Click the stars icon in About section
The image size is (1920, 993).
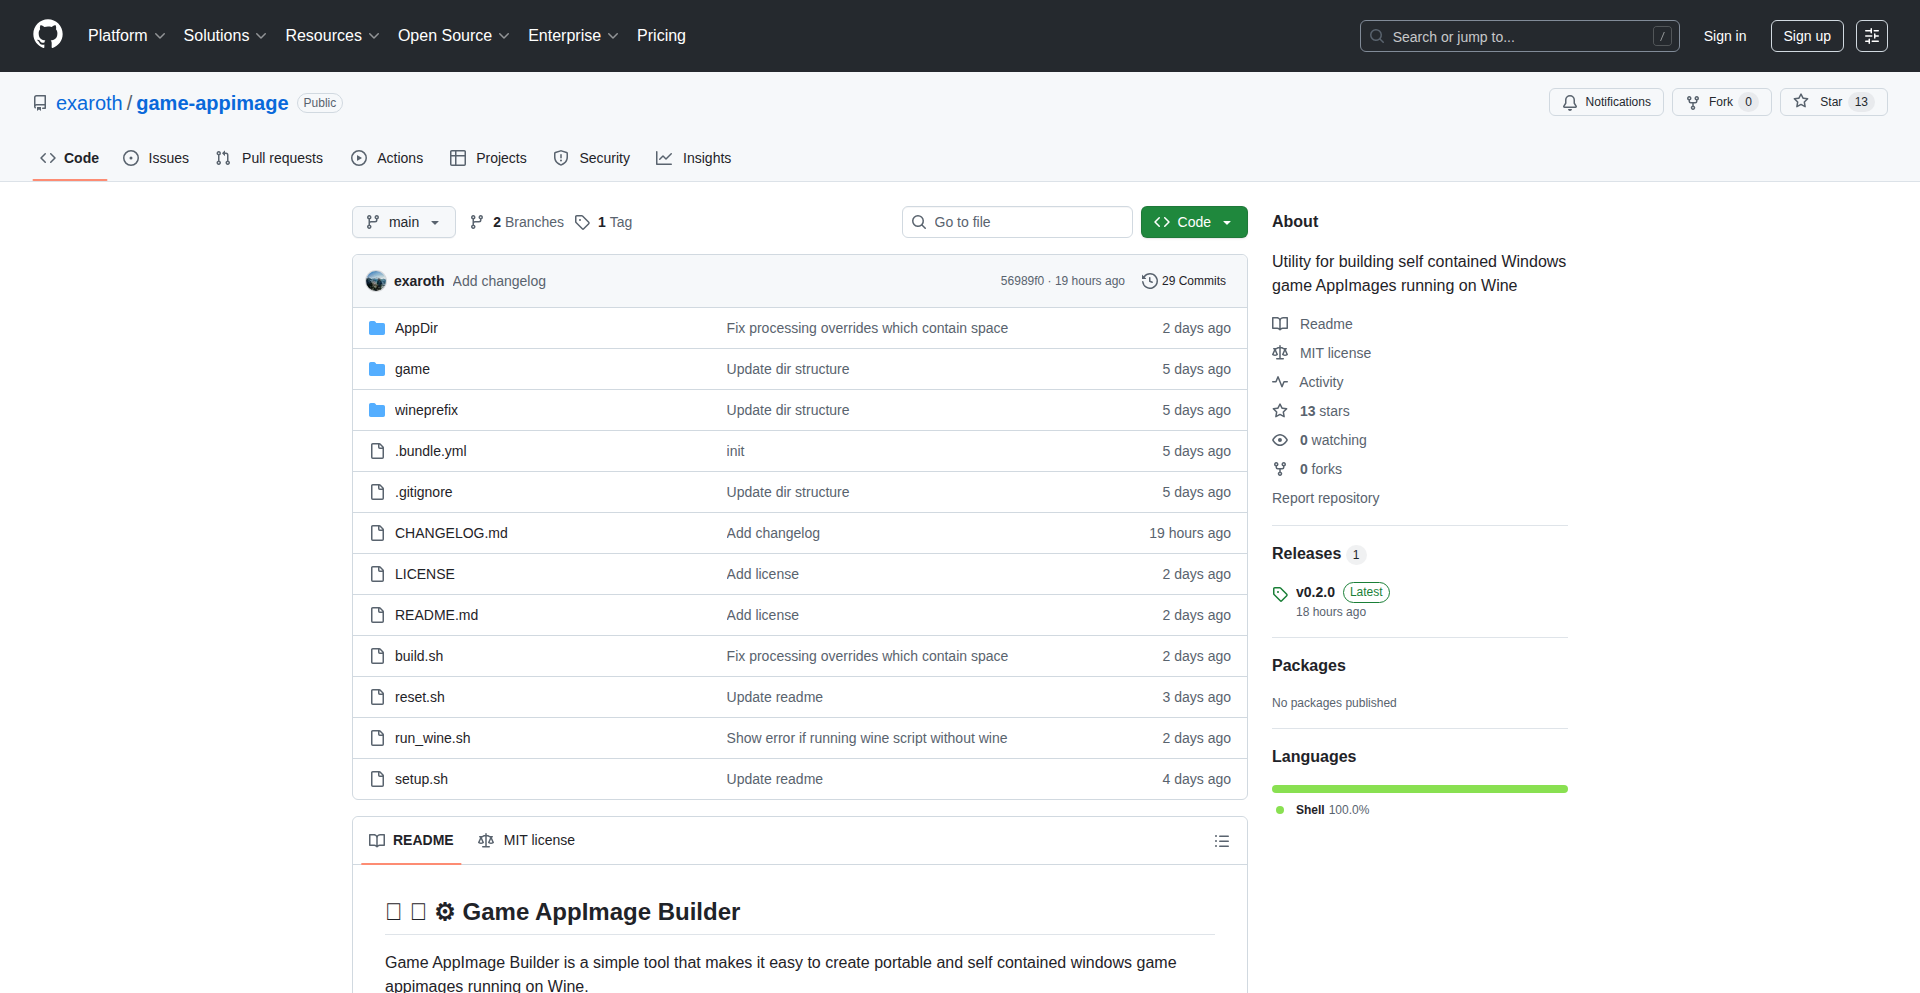[1280, 411]
